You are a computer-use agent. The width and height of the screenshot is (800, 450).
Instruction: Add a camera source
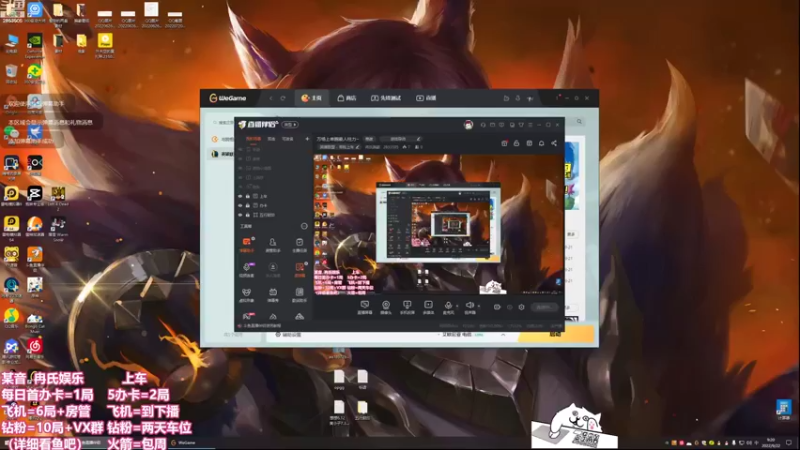point(386,307)
